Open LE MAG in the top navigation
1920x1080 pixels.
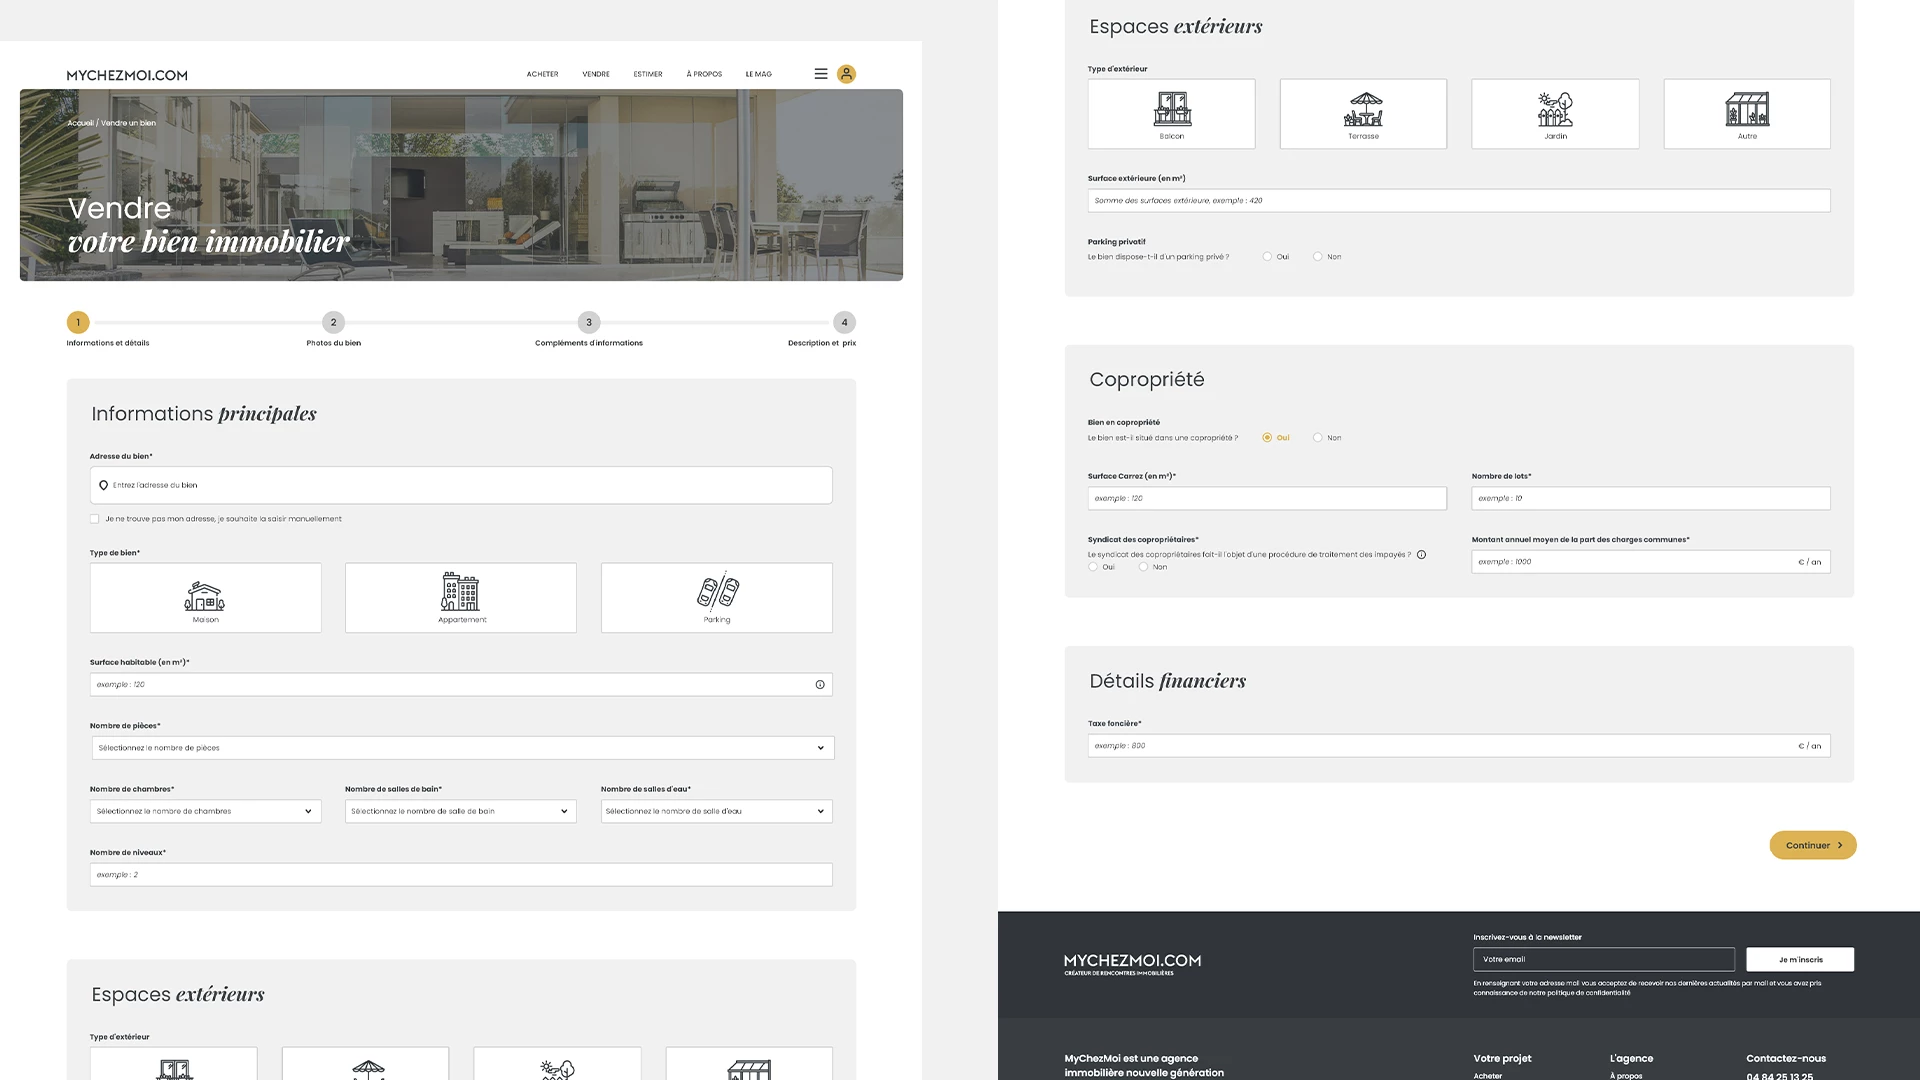pyautogui.click(x=759, y=74)
